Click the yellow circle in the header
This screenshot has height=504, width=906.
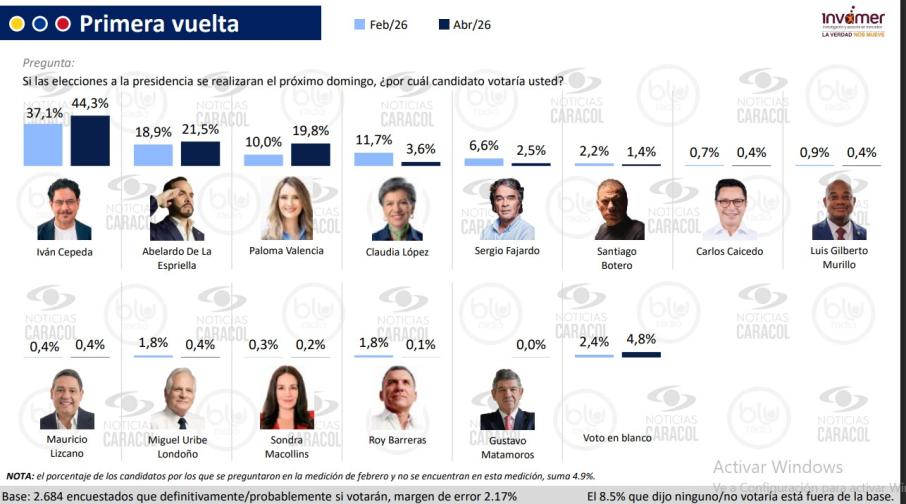tap(17, 23)
